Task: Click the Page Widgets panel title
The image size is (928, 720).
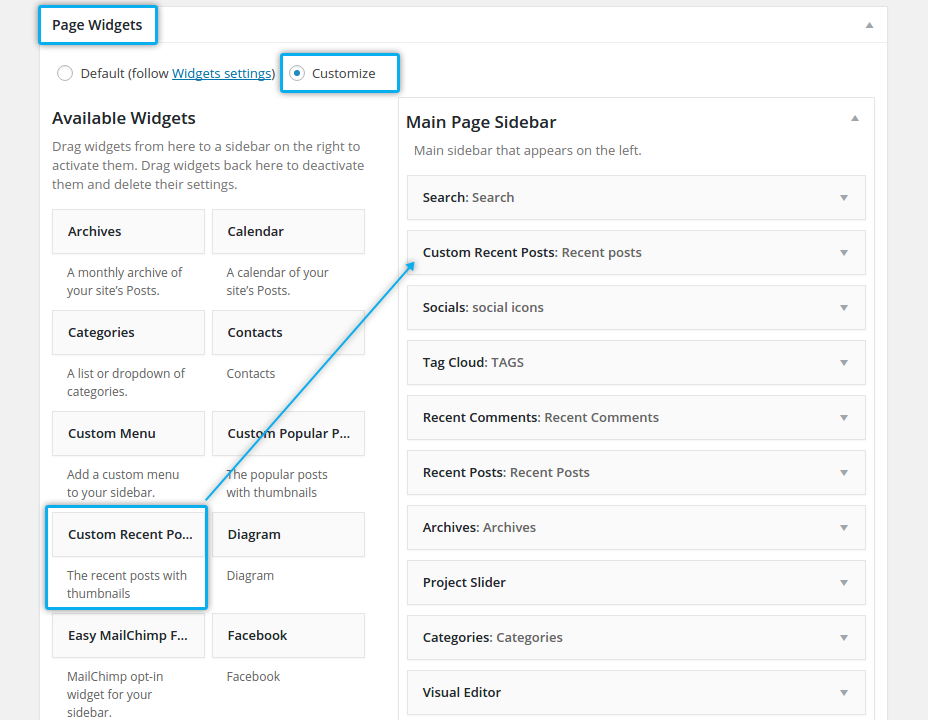Action: pos(97,25)
